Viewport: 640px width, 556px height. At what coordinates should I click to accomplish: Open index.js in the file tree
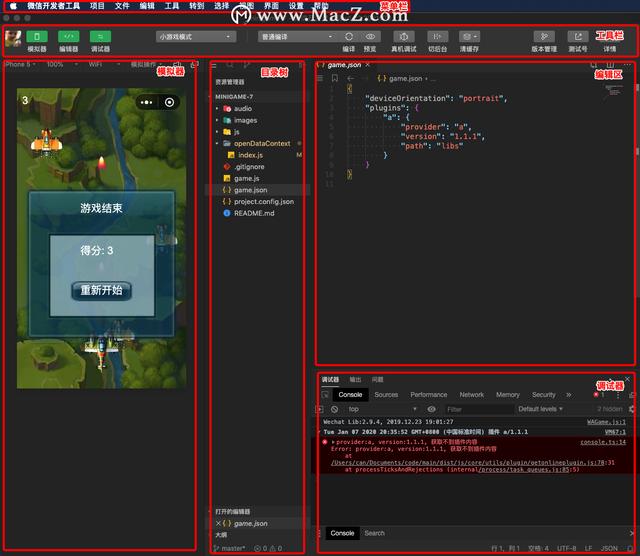(x=250, y=155)
